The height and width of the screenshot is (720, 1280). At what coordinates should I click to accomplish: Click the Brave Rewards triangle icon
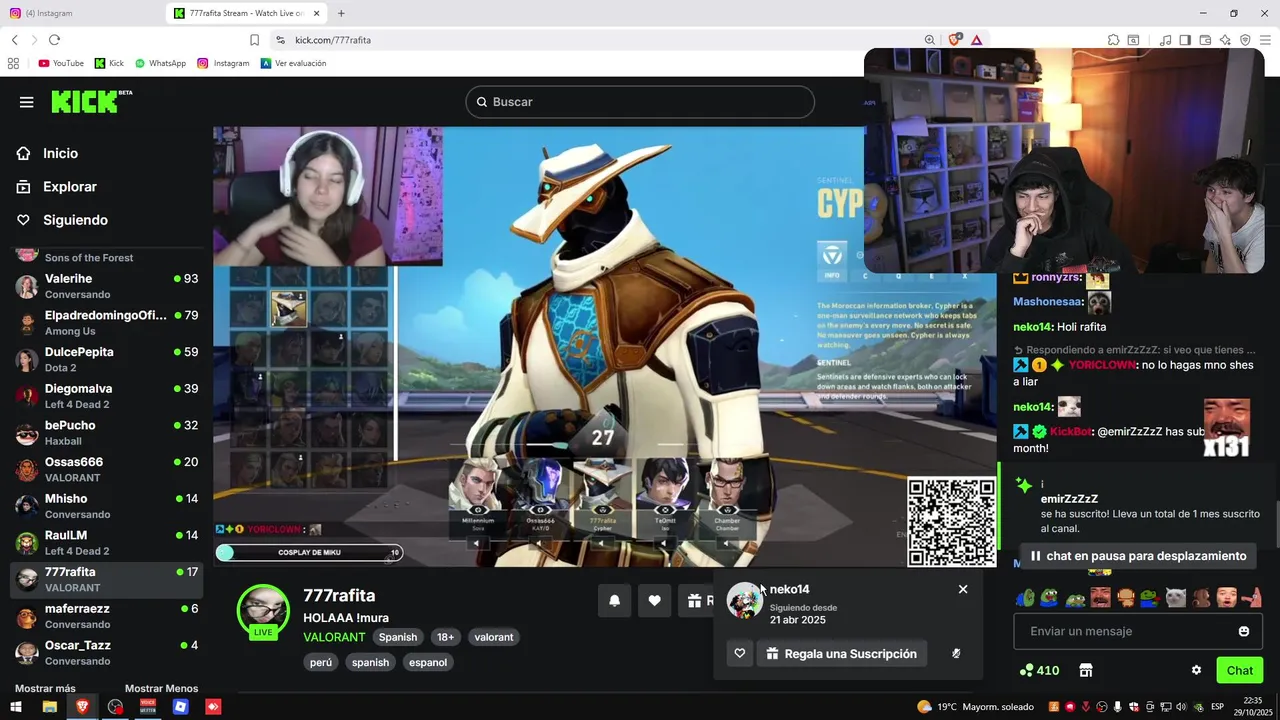pos(976,40)
